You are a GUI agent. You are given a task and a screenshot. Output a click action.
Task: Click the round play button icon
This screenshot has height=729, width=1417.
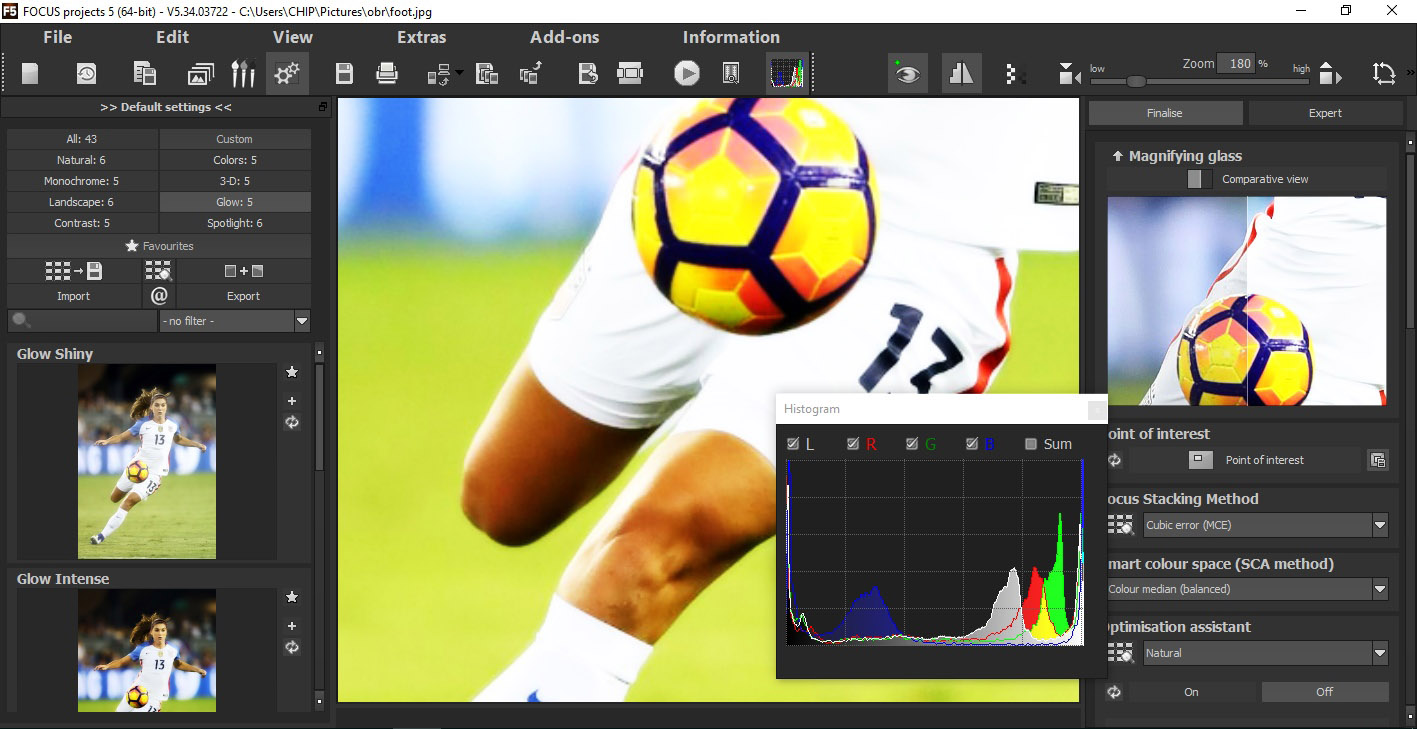[x=686, y=73]
